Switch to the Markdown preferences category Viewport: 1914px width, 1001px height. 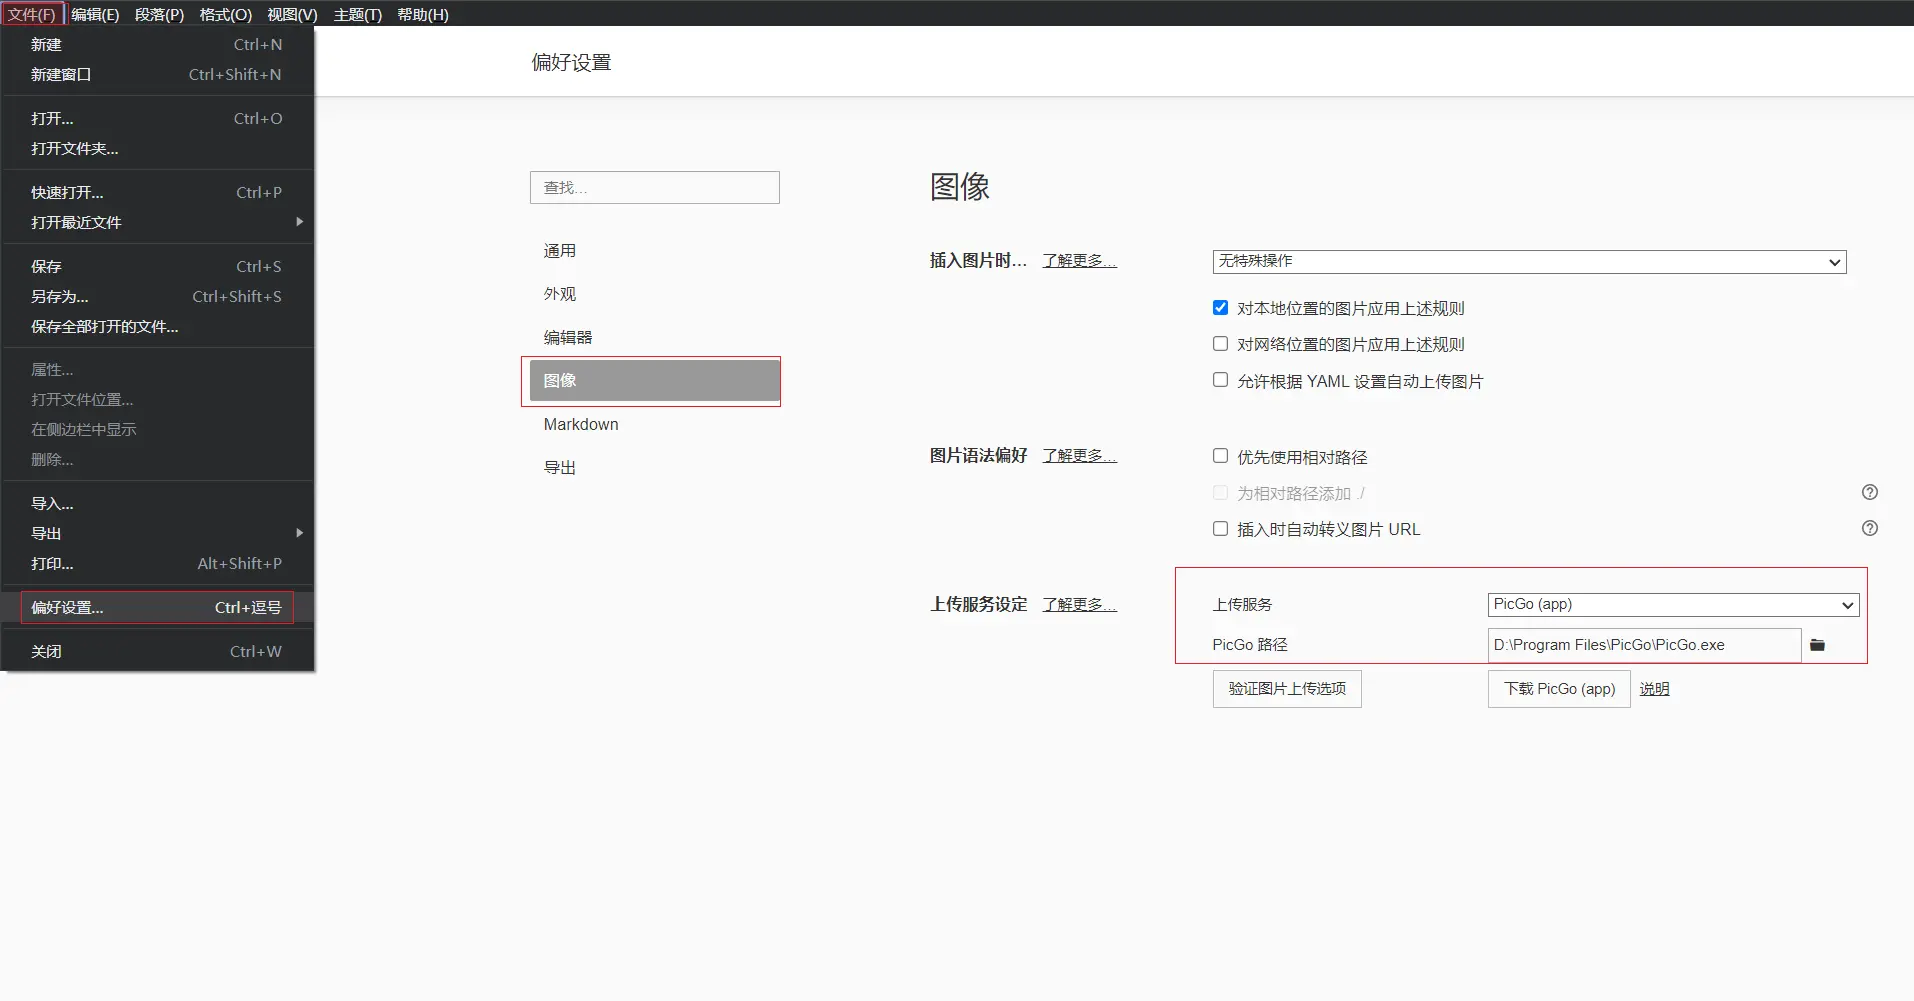coord(581,424)
